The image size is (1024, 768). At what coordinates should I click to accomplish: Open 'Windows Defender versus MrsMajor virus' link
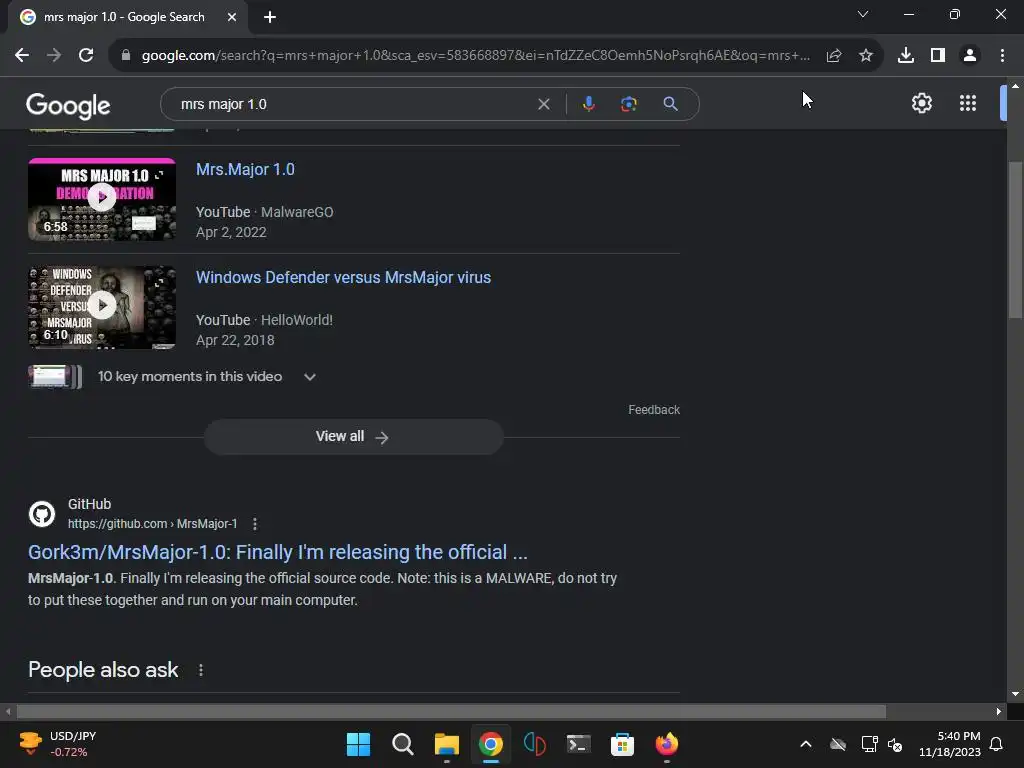(344, 278)
